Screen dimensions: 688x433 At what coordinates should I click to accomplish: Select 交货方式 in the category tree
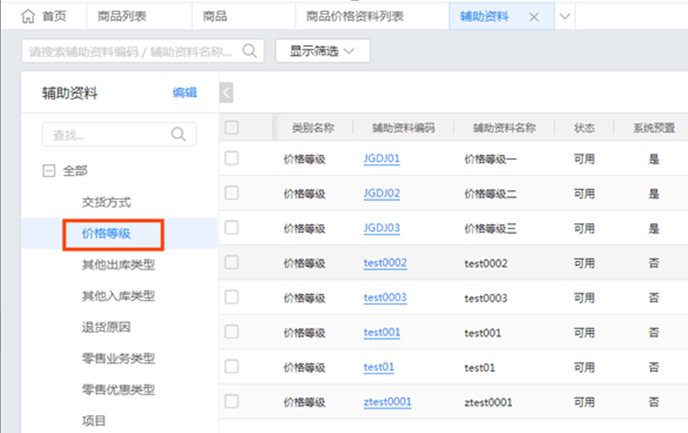[x=107, y=202]
